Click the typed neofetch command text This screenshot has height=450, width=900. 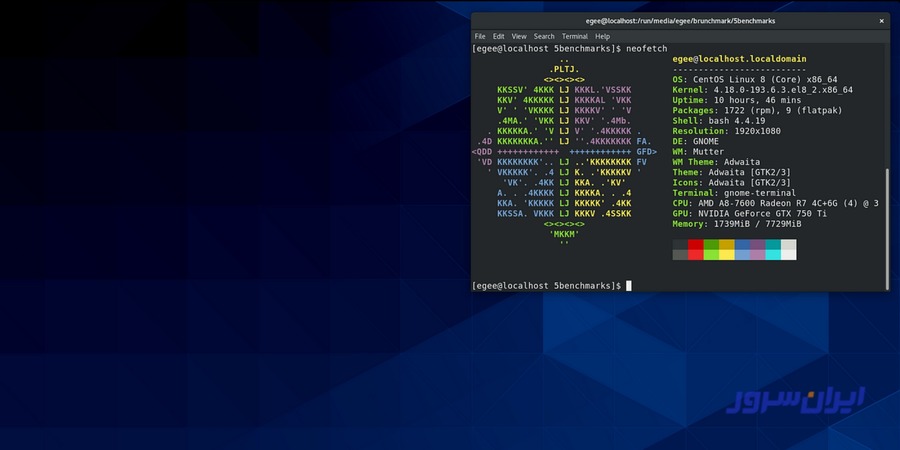[646, 48]
